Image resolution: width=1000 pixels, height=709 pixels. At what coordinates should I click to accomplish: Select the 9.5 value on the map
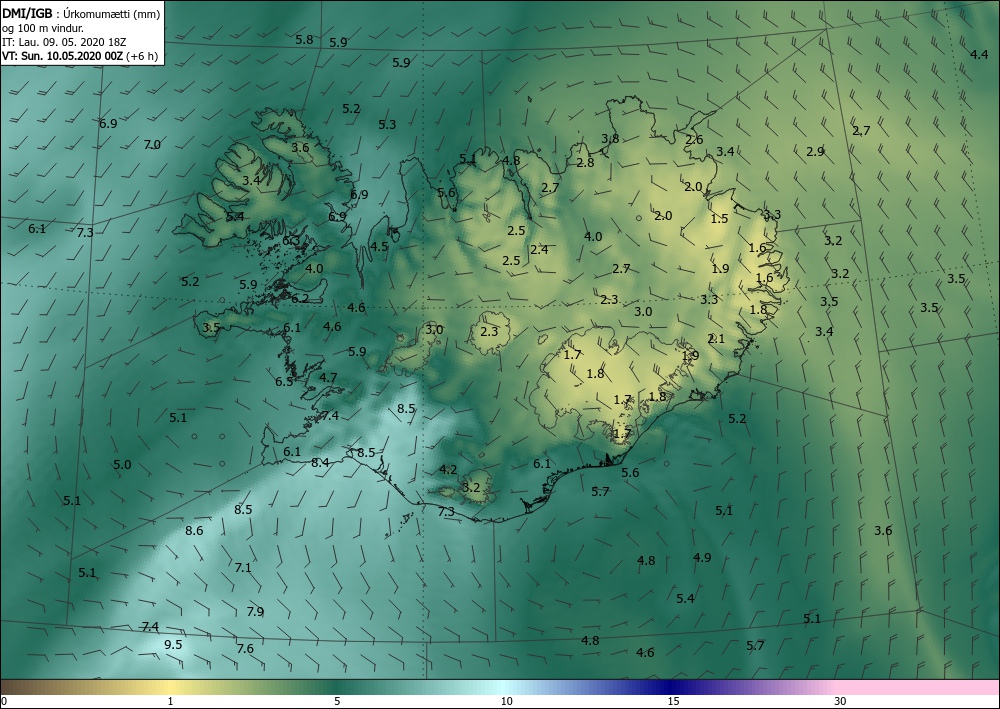pos(173,645)
